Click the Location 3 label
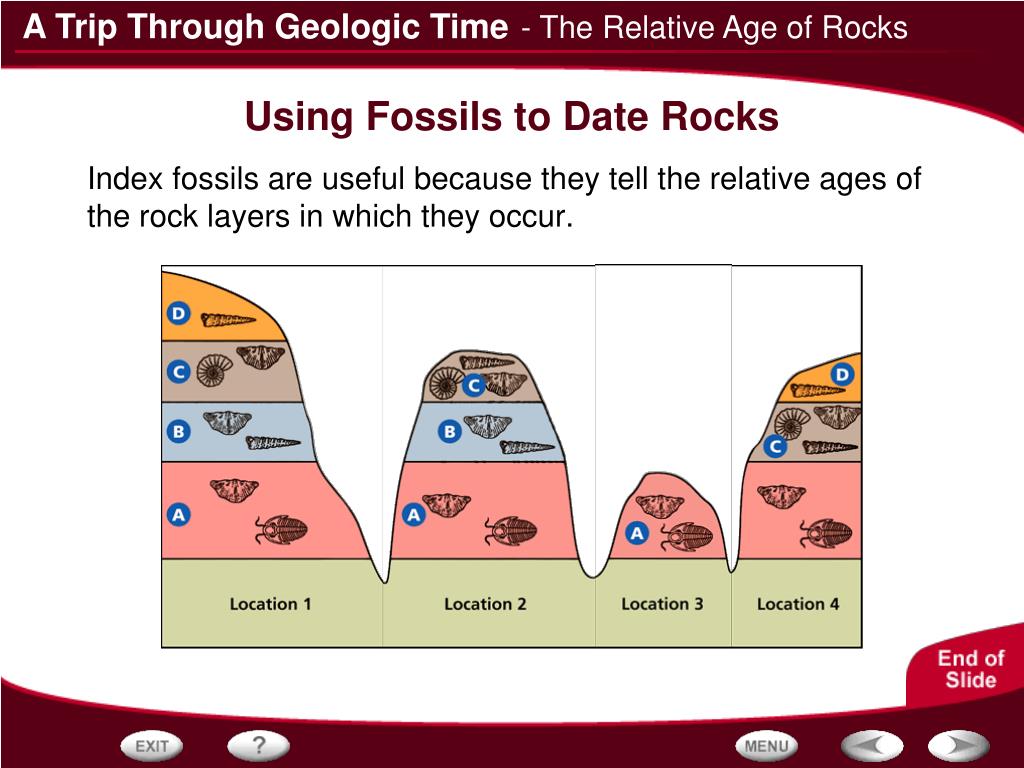1024x768 pixels. point(663,603)
